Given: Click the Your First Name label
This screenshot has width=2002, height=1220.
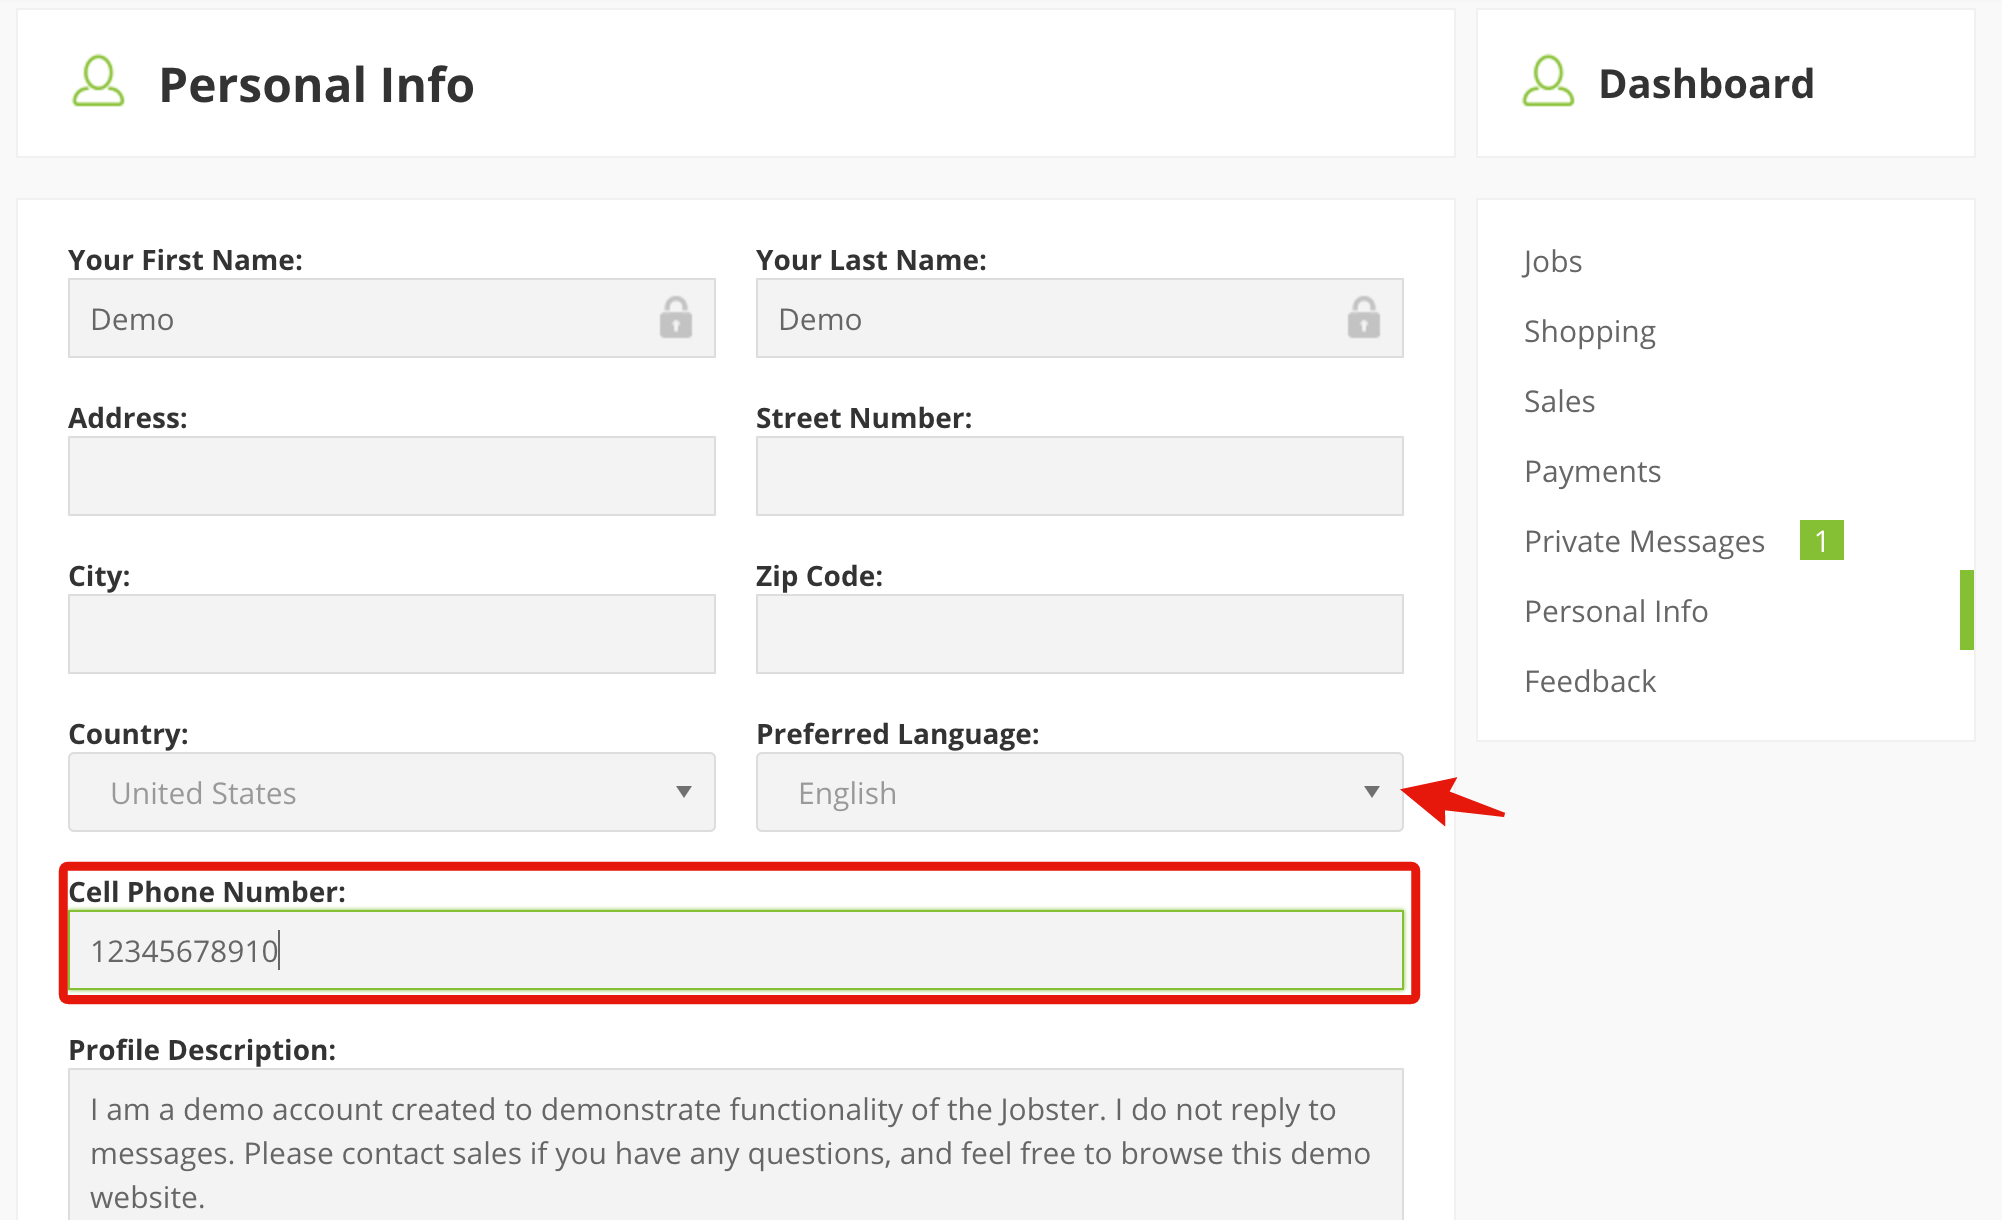Looking at the screenshot, I should (x=185, y=260).
